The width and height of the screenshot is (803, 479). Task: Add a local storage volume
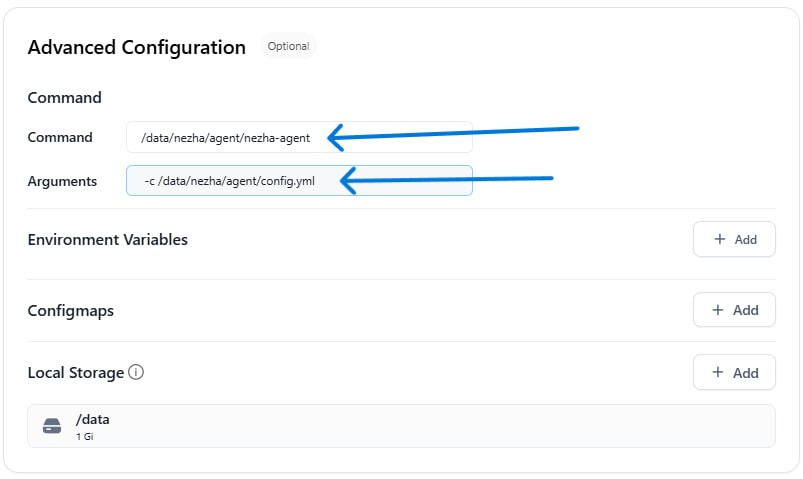coord(734,372)
